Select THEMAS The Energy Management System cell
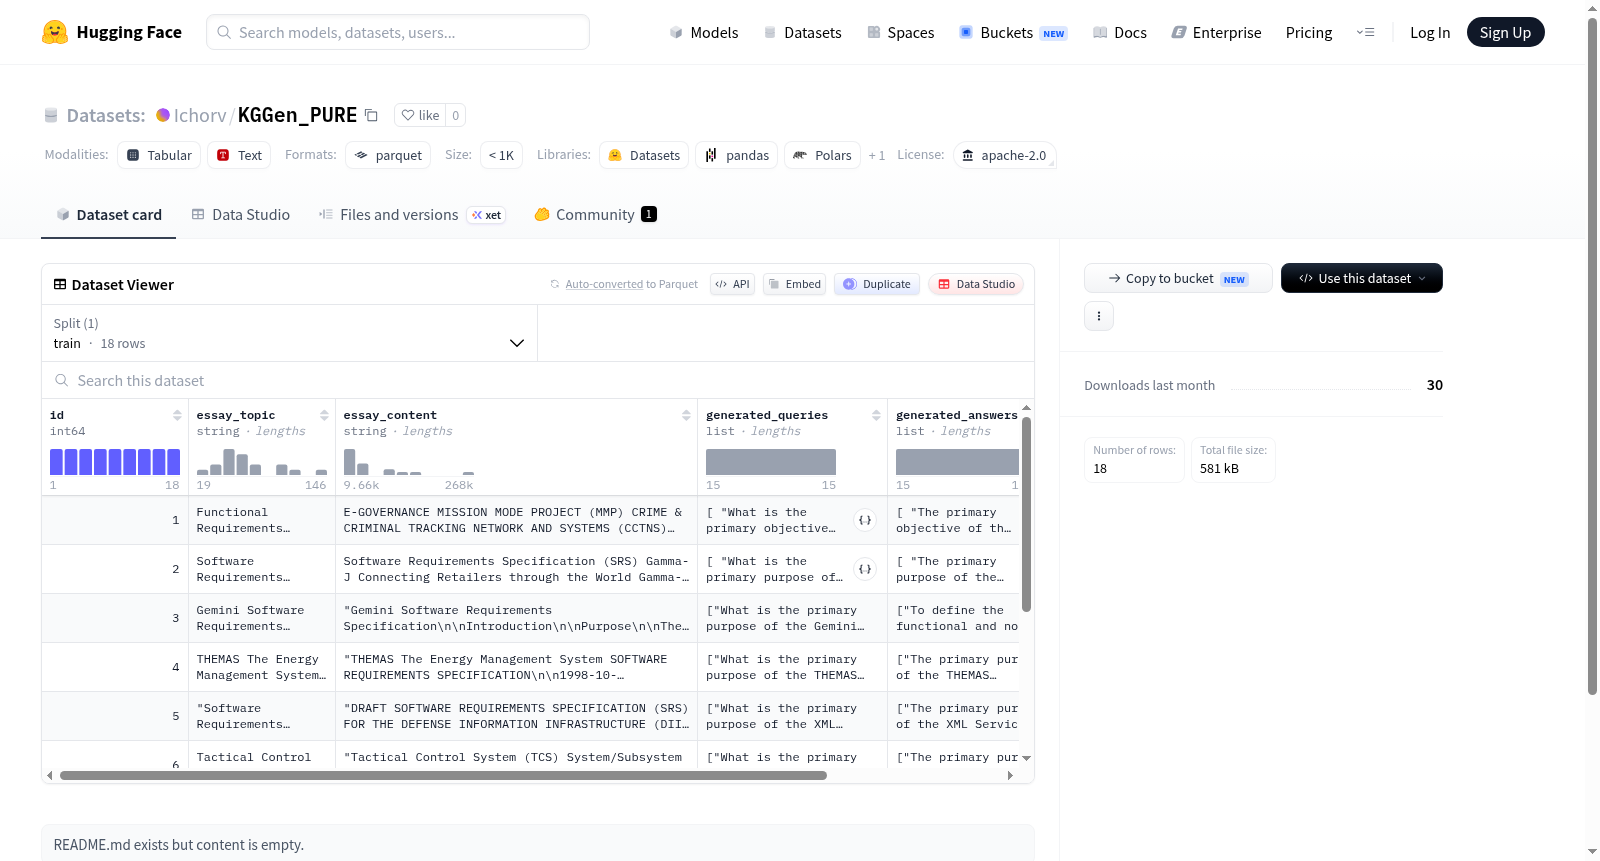 (x=262, y=667)
